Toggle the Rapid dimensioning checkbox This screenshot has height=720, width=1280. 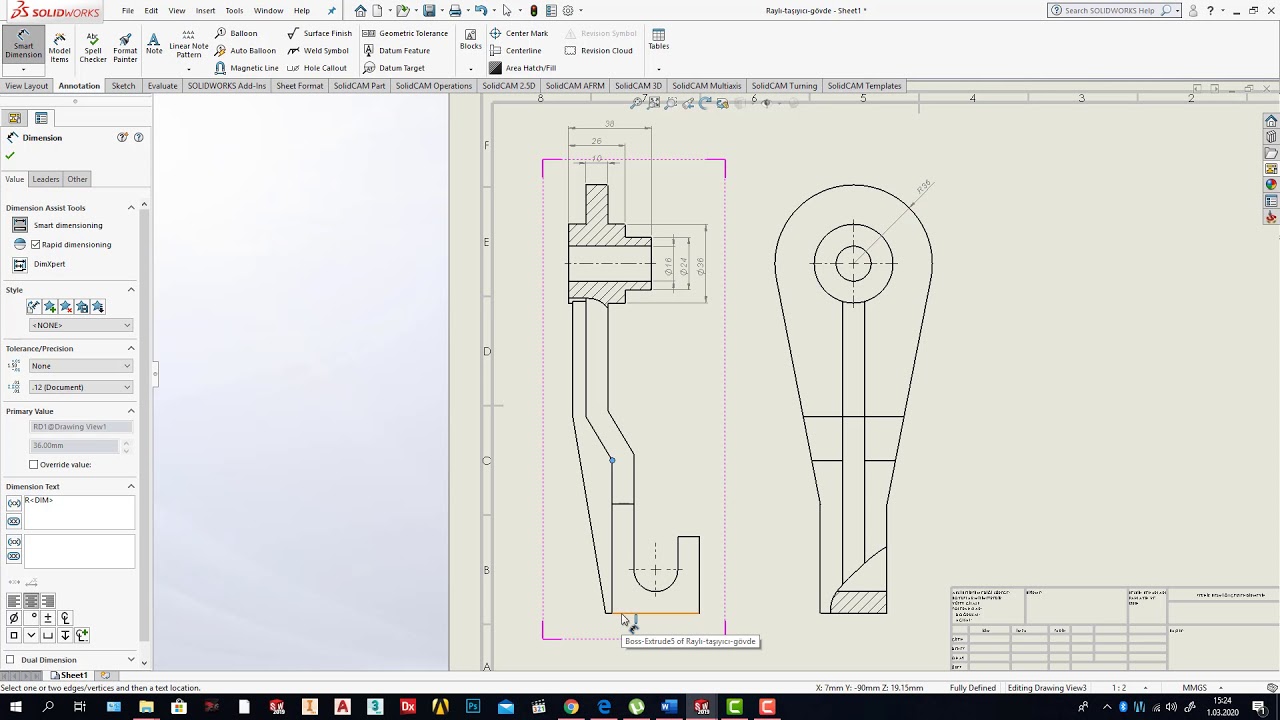coord(36,244)
